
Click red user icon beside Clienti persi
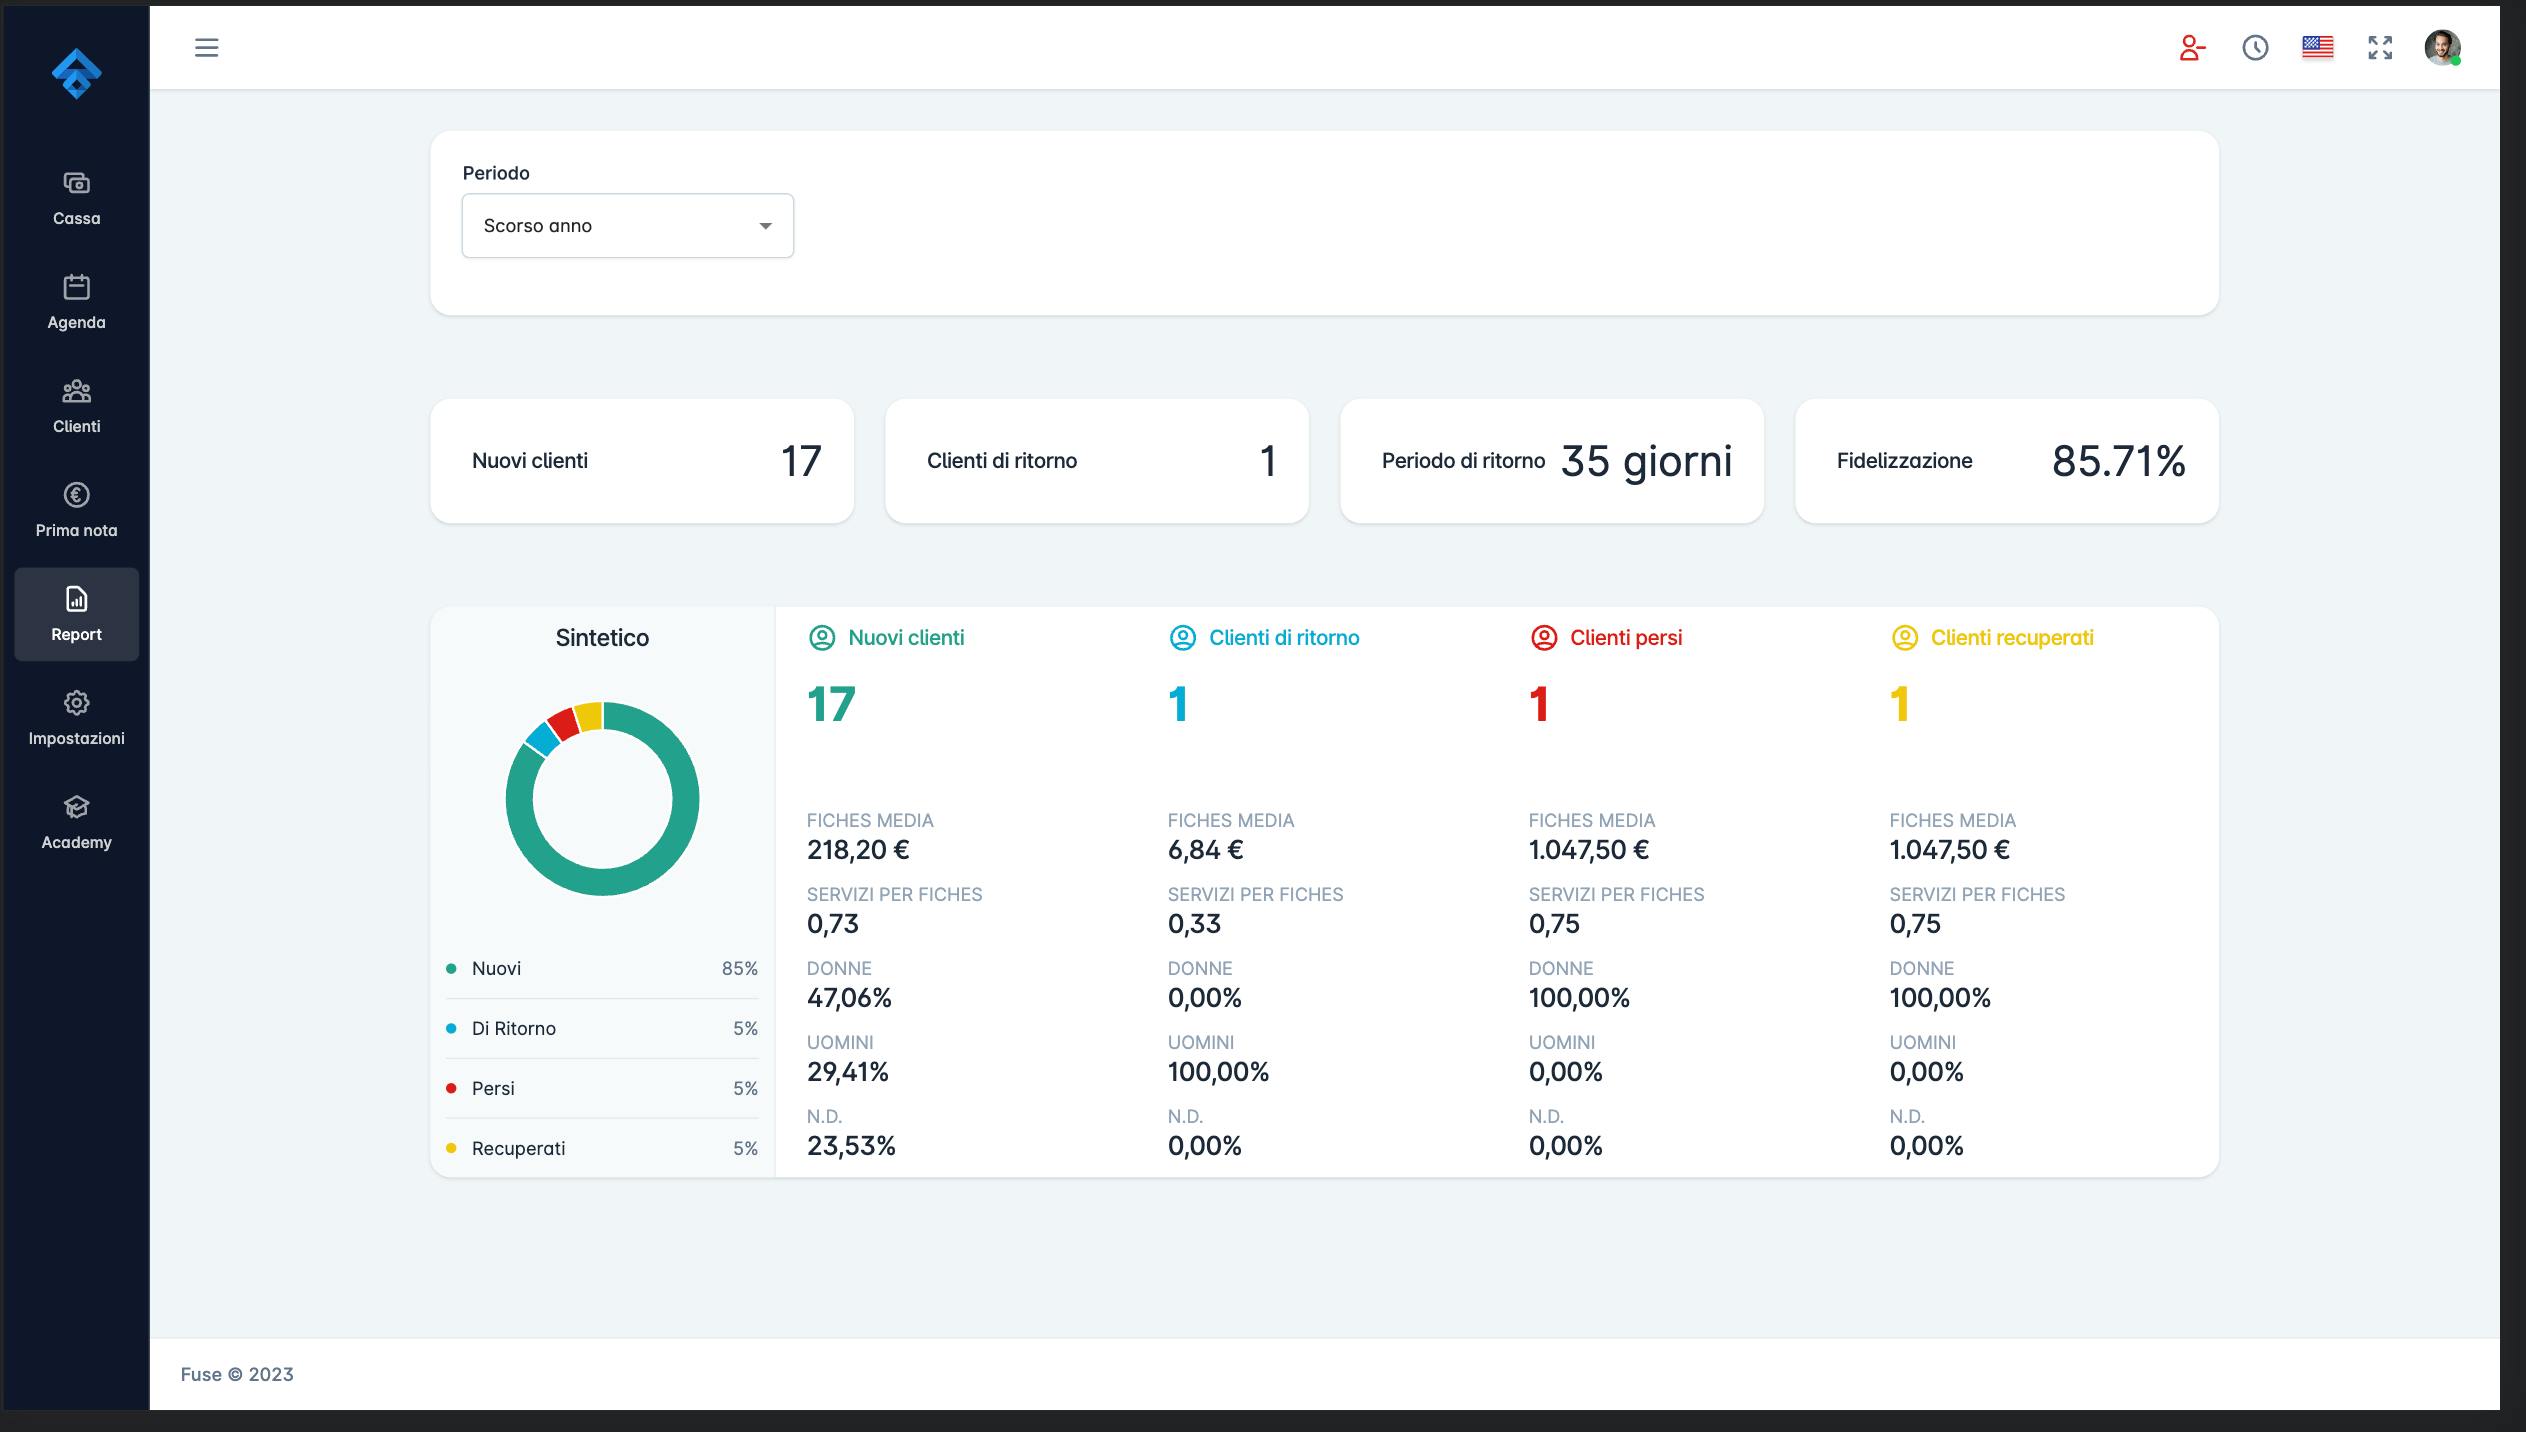1543,638
